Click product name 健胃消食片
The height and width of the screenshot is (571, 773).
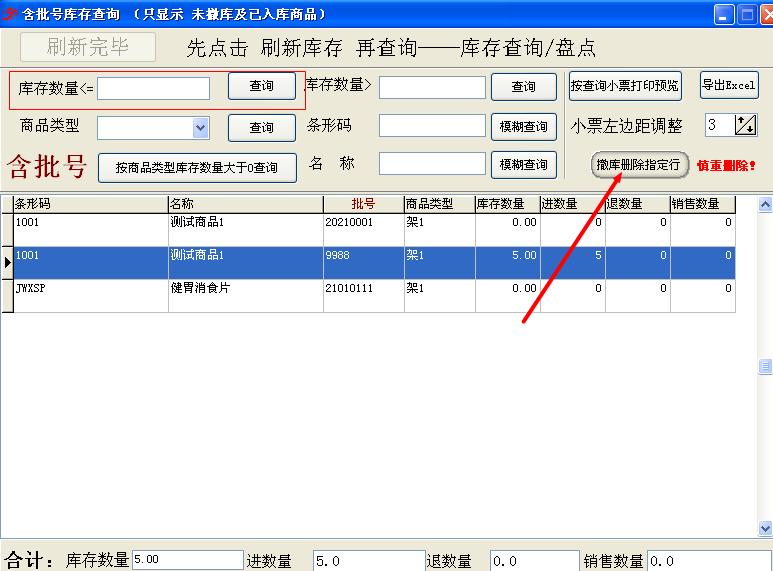[x=246, y=296]
